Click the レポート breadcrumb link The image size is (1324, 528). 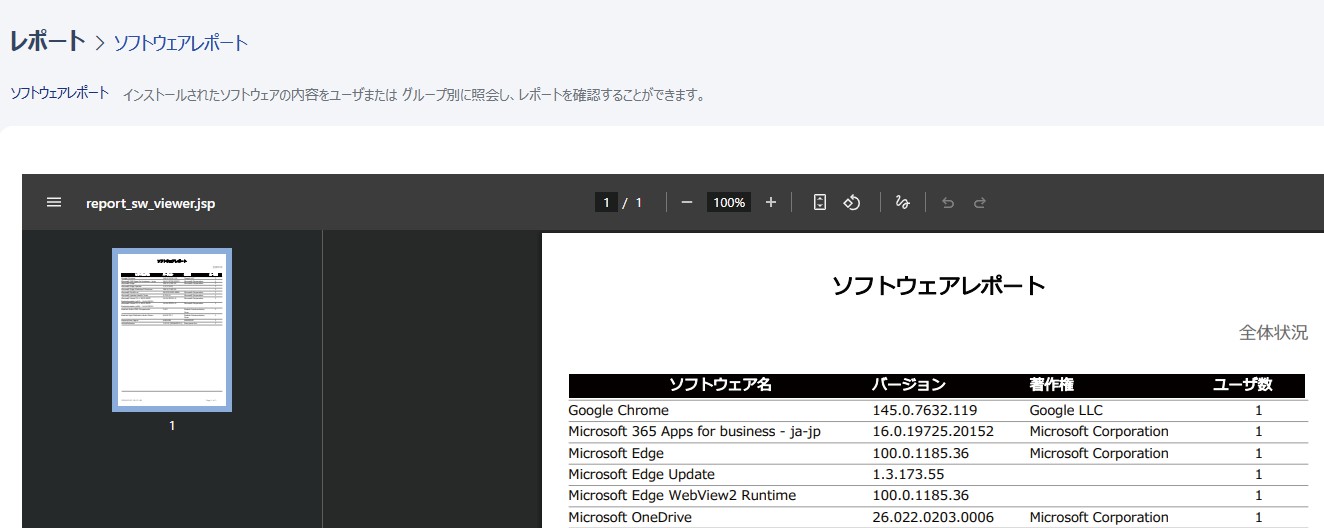48,41
